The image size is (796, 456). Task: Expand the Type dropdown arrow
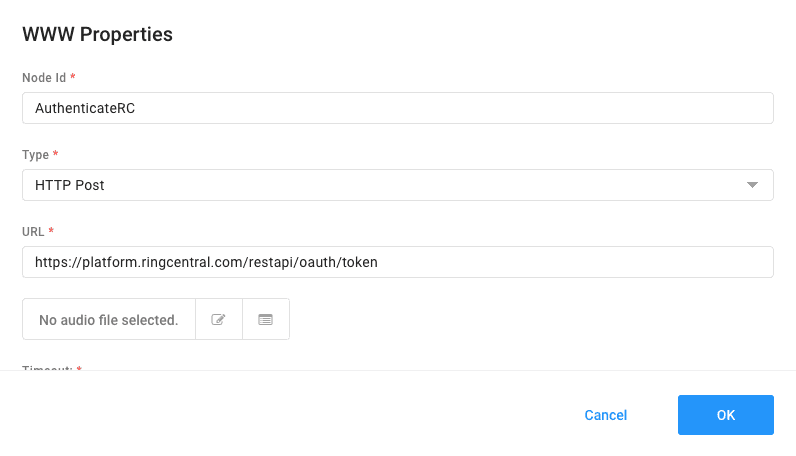coord(753,185)
